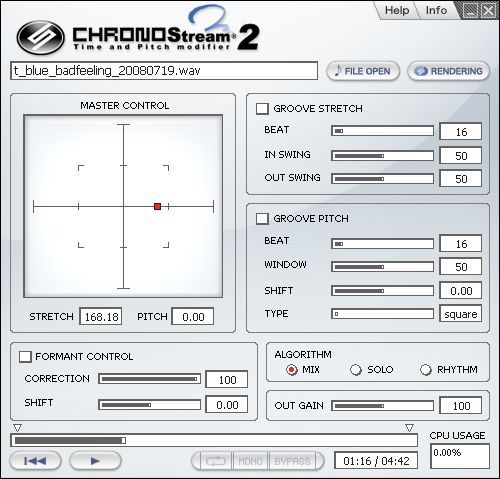Viewport: 500px width, 479px height.
Task: Click the Groove Pitch SHIFT slider
Action: pos(382,291)
